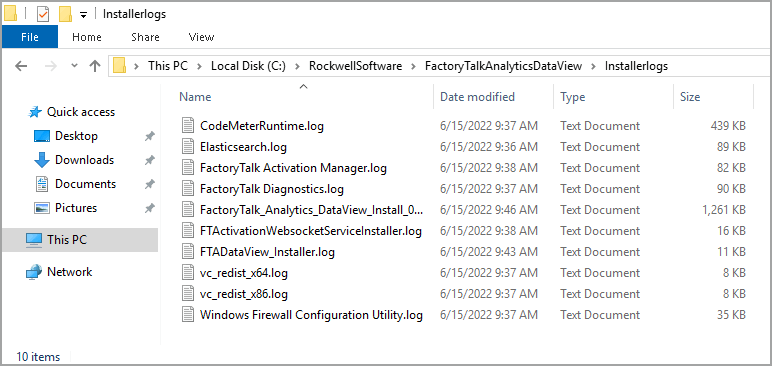The width and height of the screenshot is (772, 366).
Task: Navigate to Local Disk (C:) breadcrumb
Action: [x=248, y=66]
